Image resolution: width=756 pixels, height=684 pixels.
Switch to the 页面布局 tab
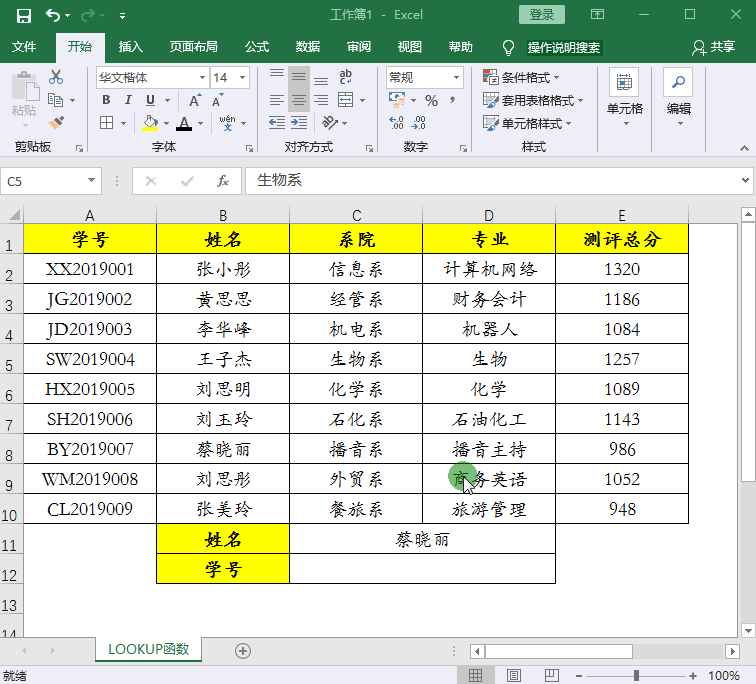(x=193, y=47)
